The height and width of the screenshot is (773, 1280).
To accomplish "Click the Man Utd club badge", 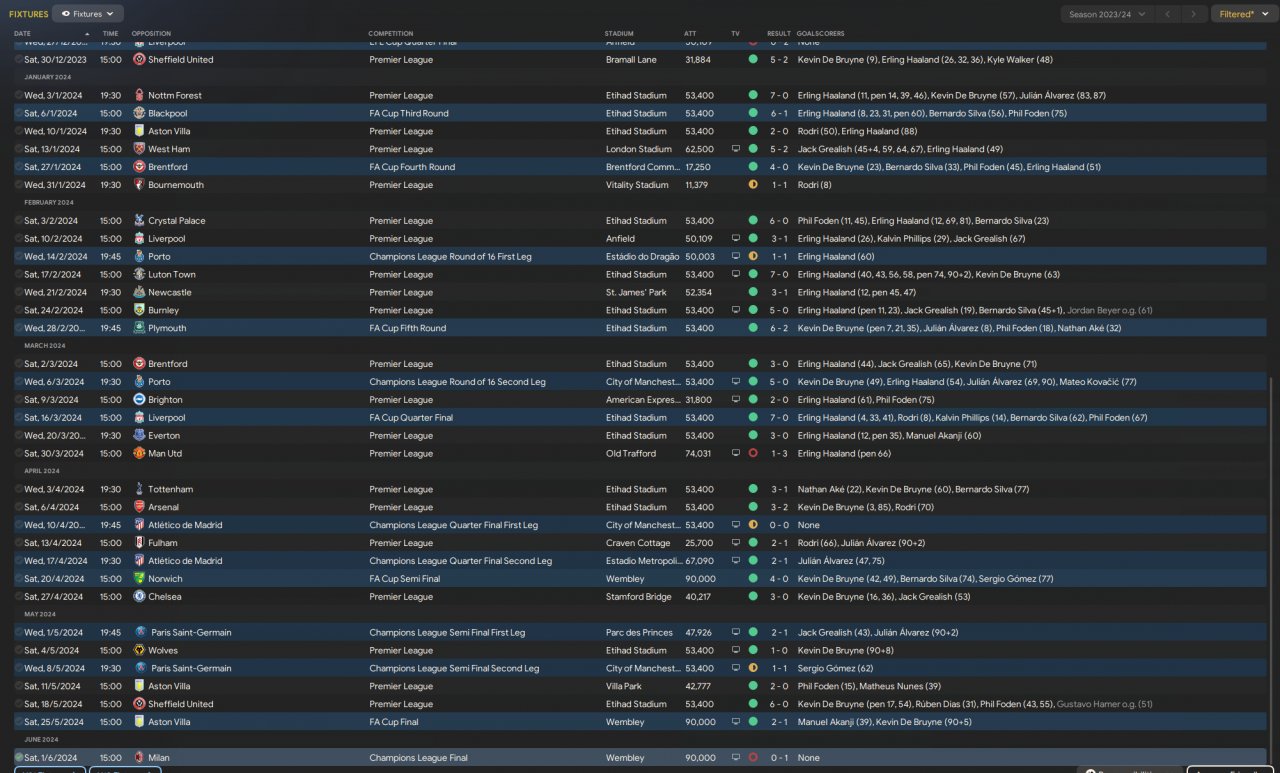I will pyautogui.click(x=139, y=454).
